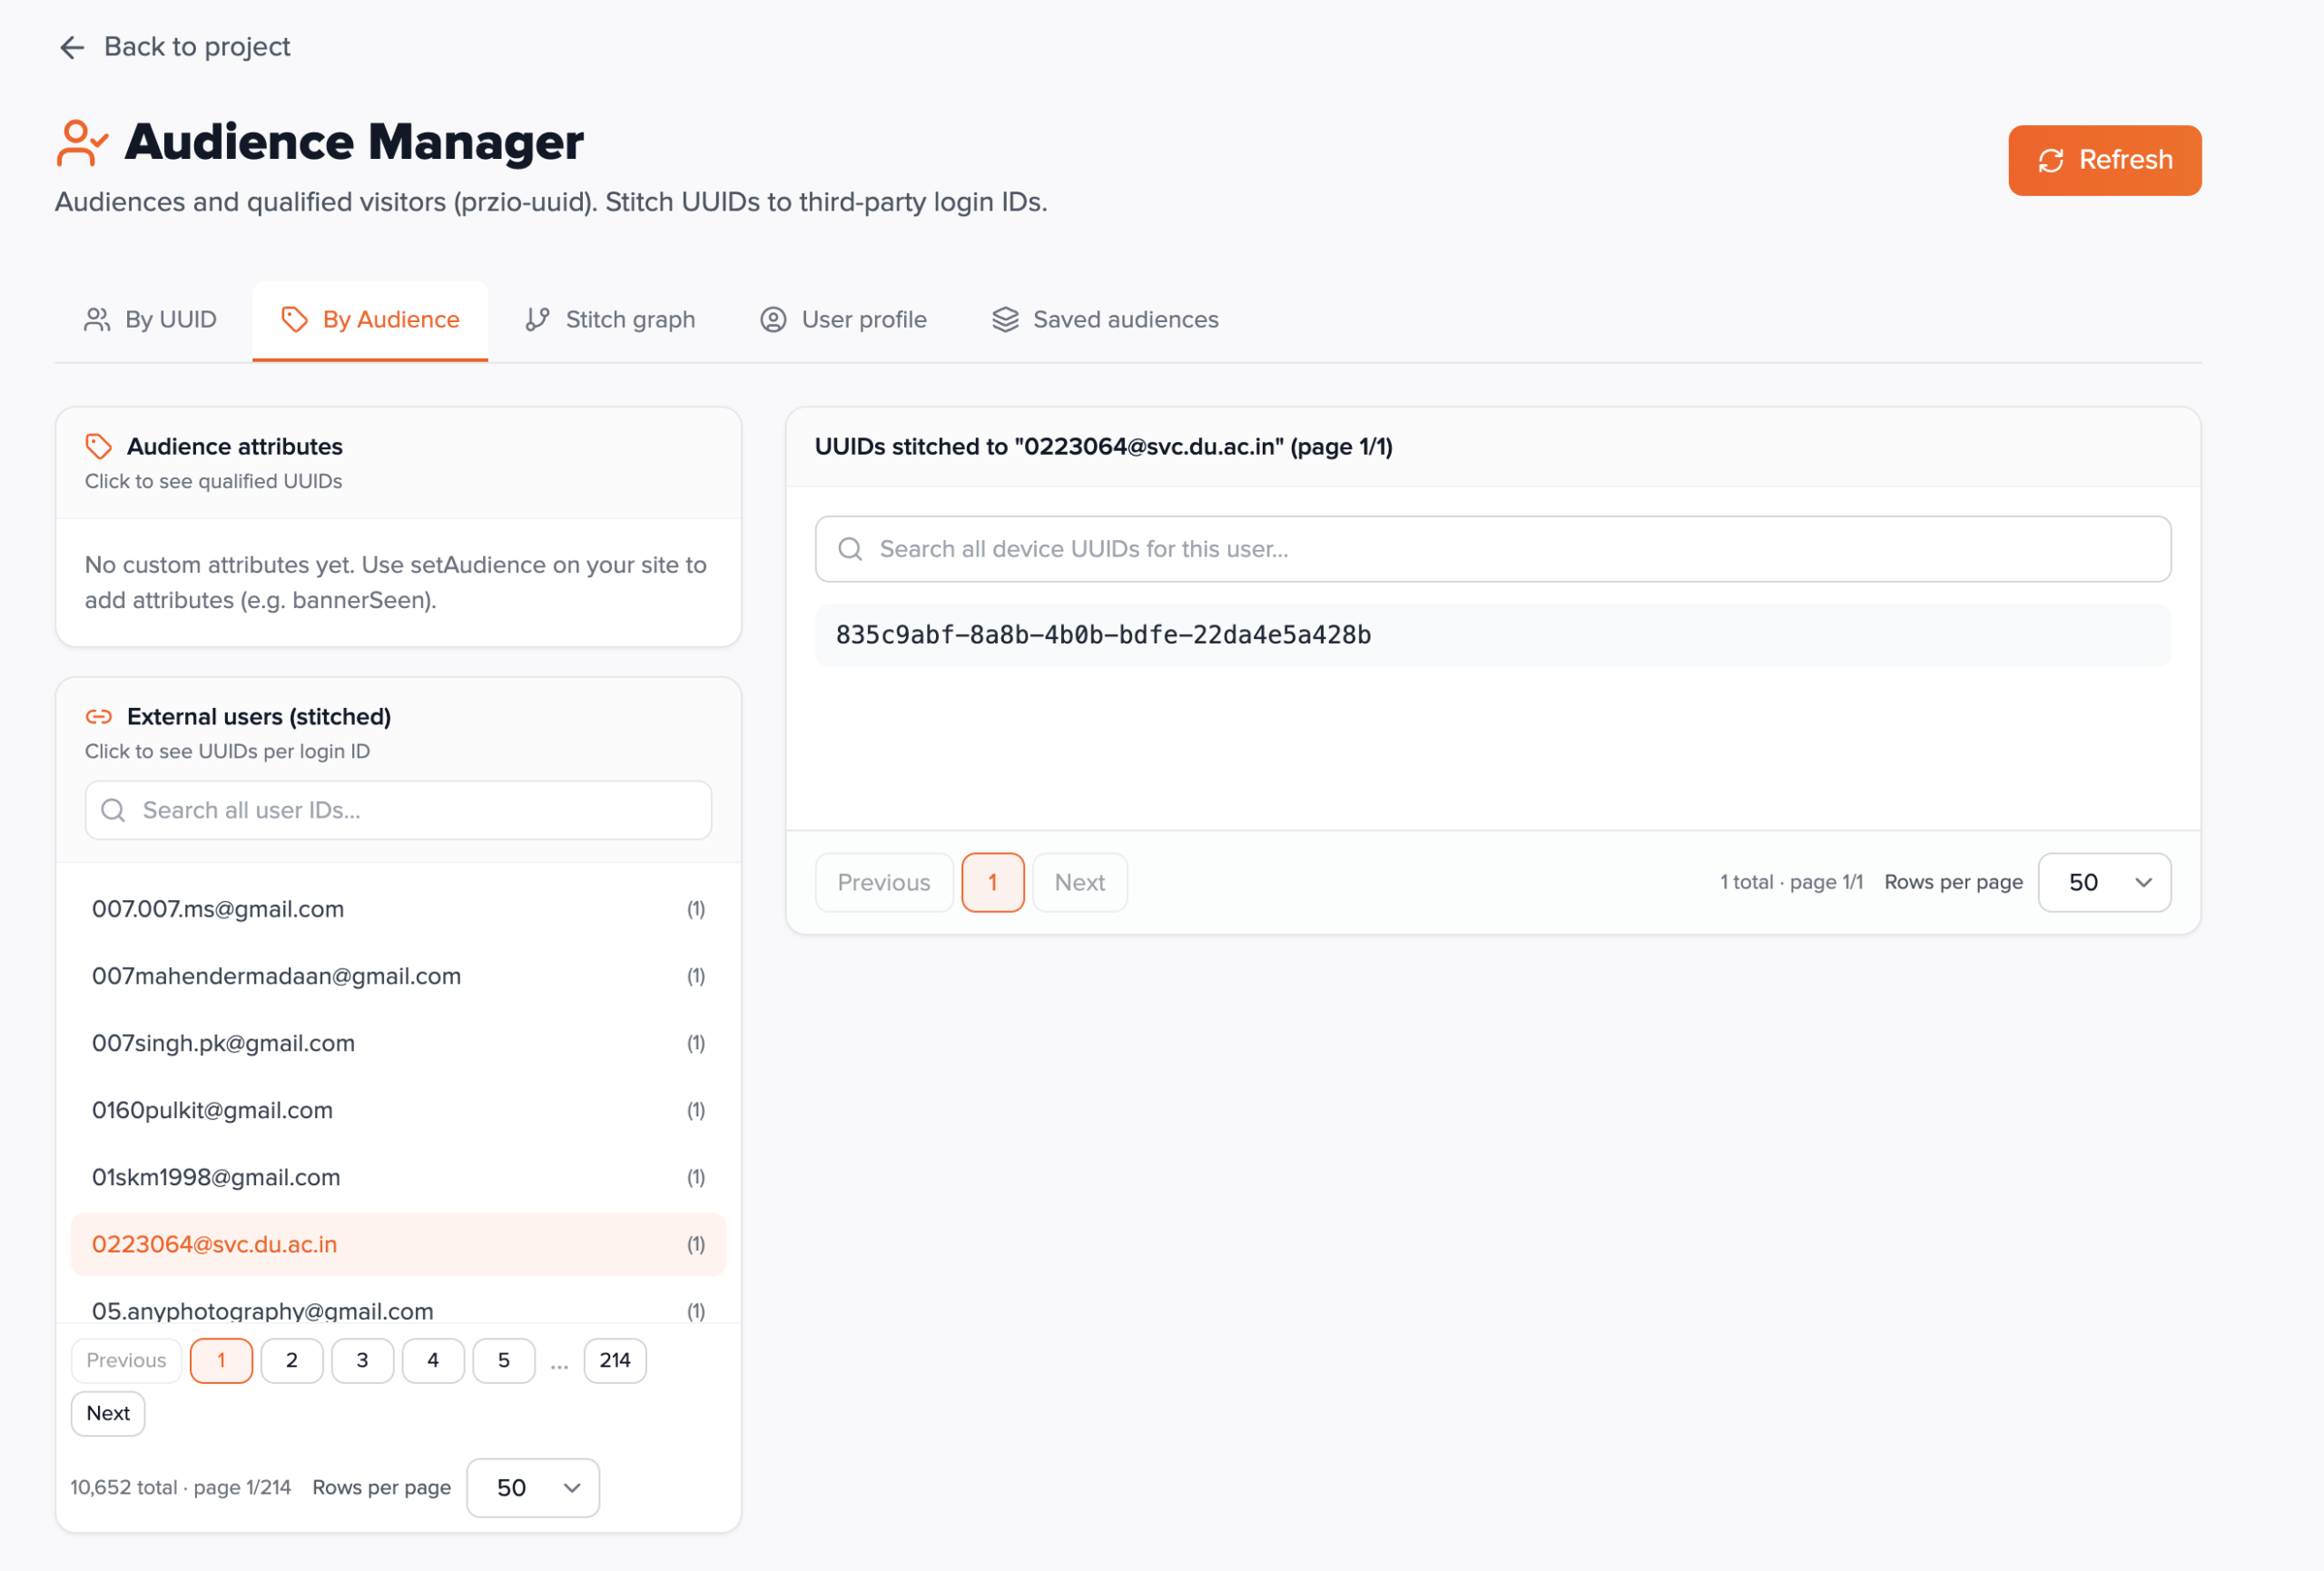This screenshot has height=1571, width=2324.
Task: Select user 0160pulkit@gmail.com
Action: click(x=212, y=1110)
